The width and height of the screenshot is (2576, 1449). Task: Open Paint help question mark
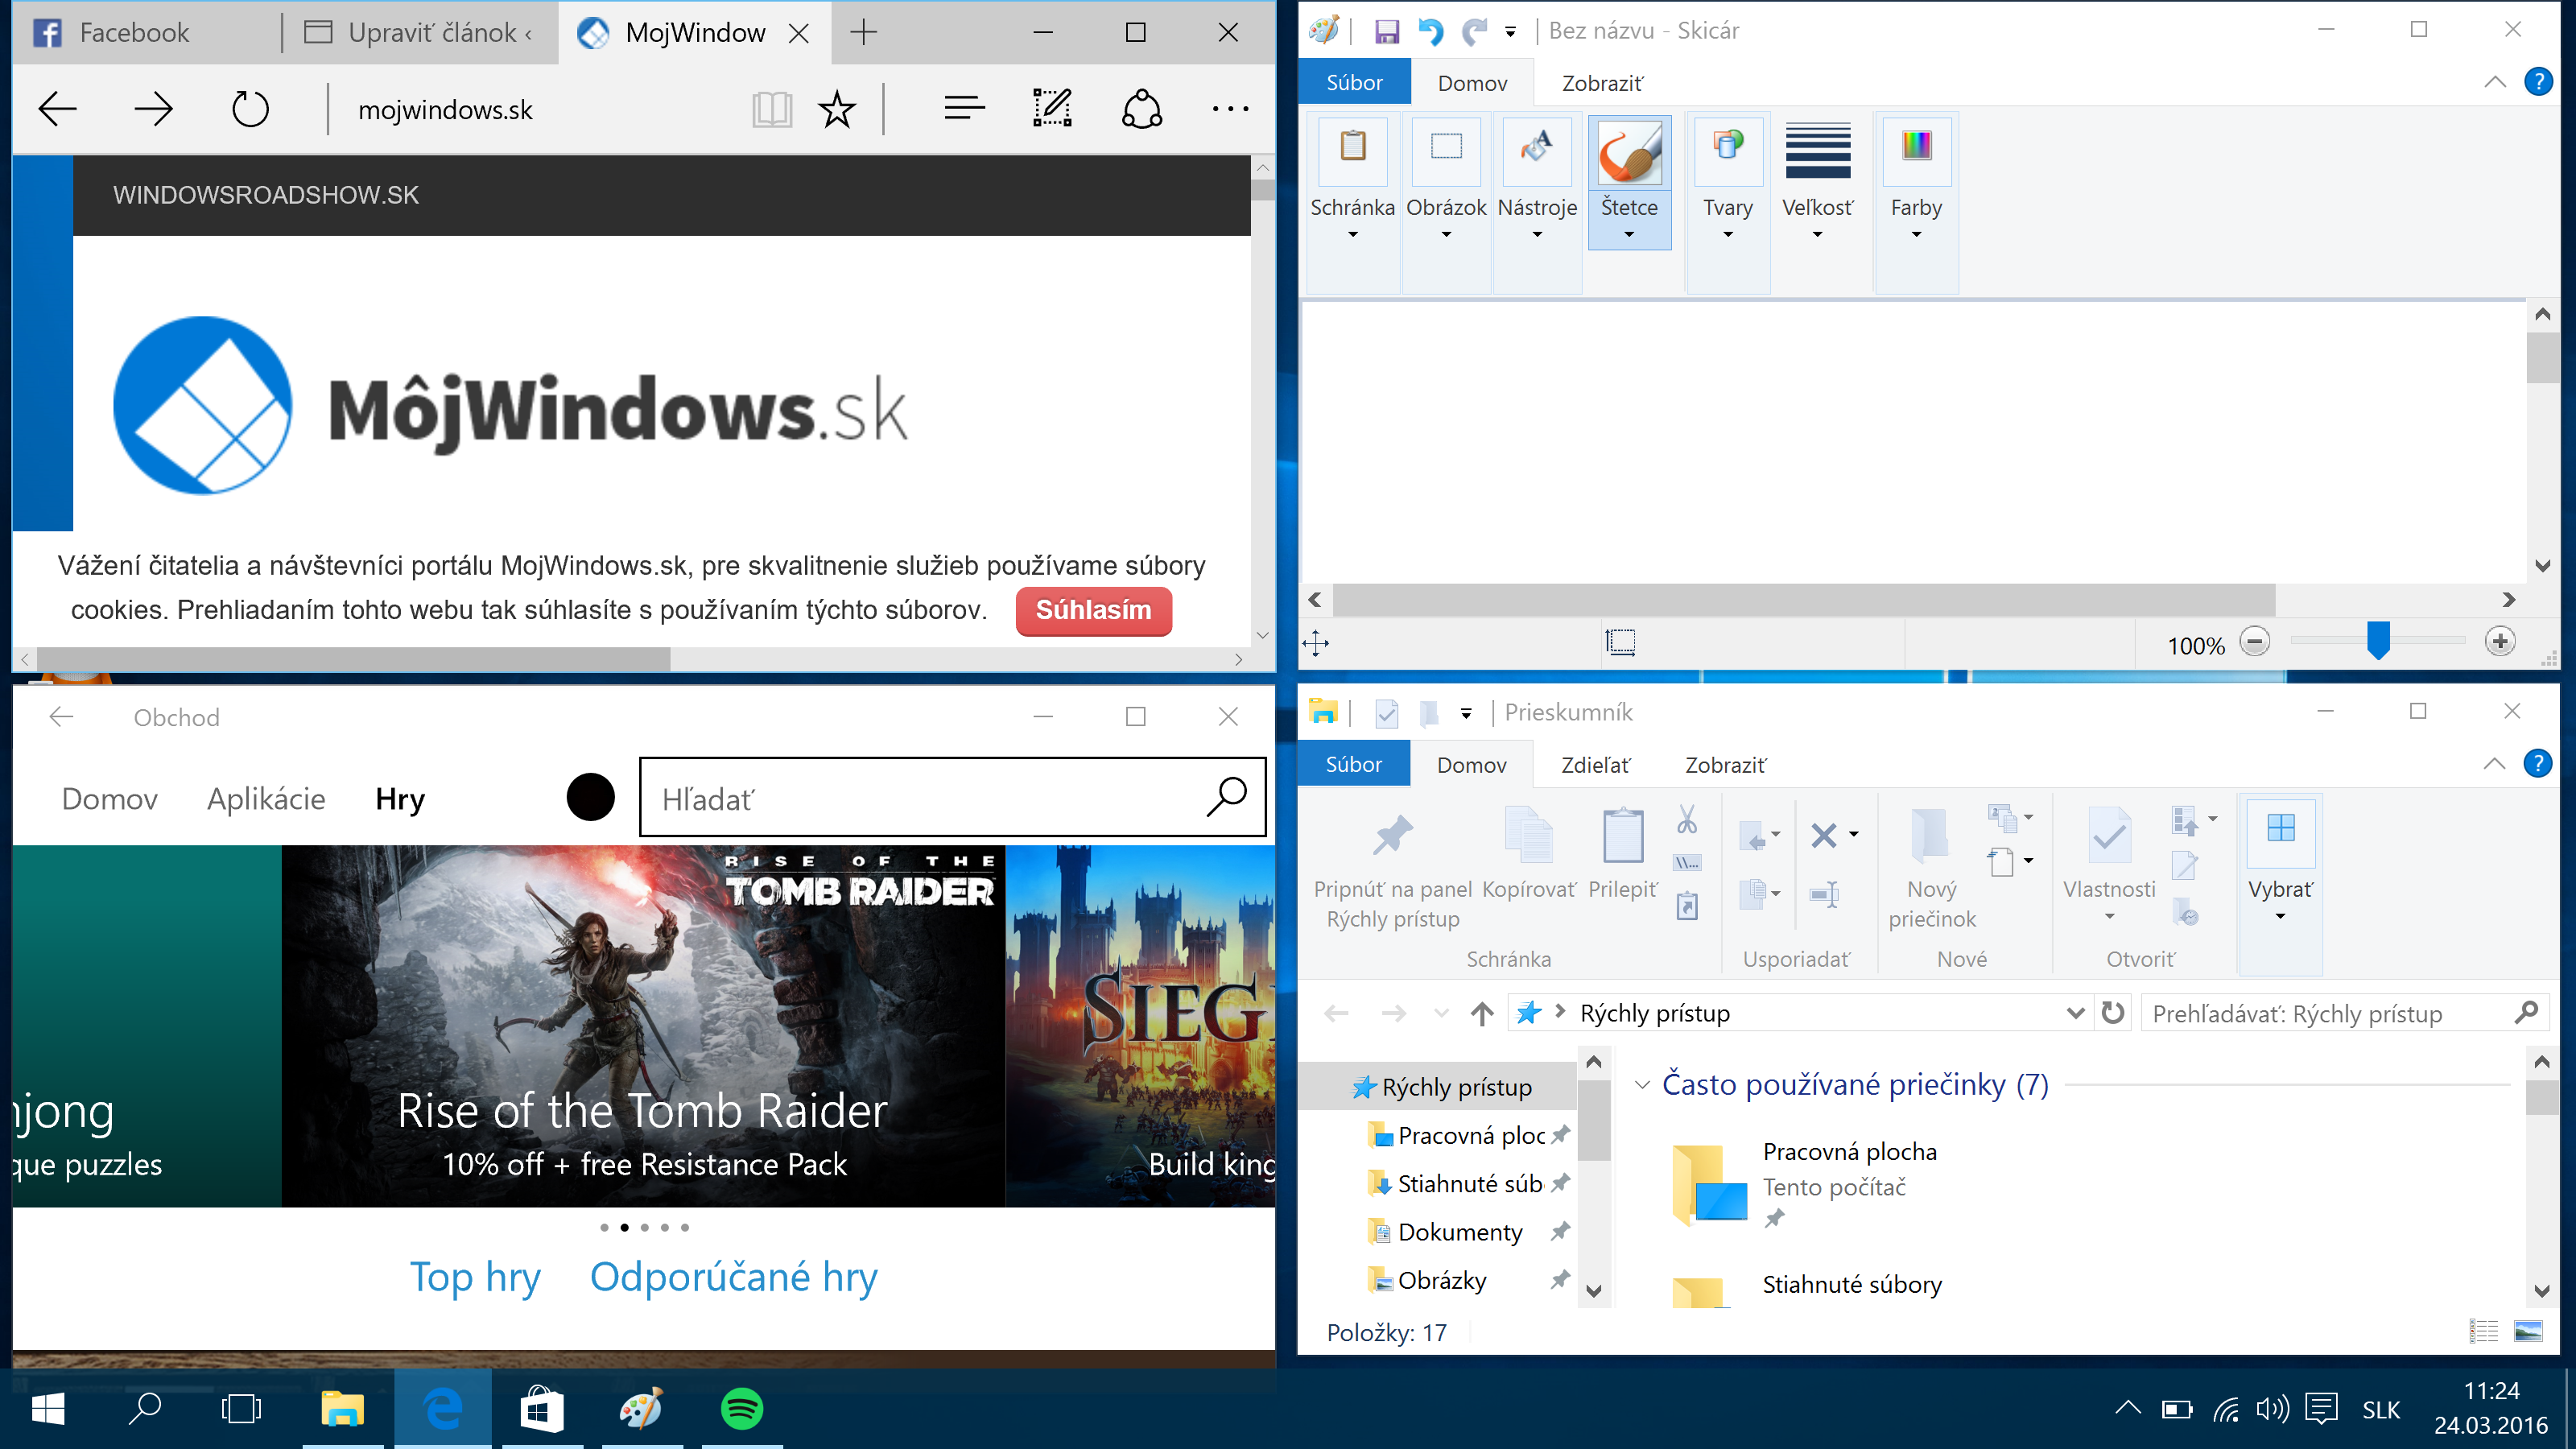pyautogui.click(x=2538, y=82)
